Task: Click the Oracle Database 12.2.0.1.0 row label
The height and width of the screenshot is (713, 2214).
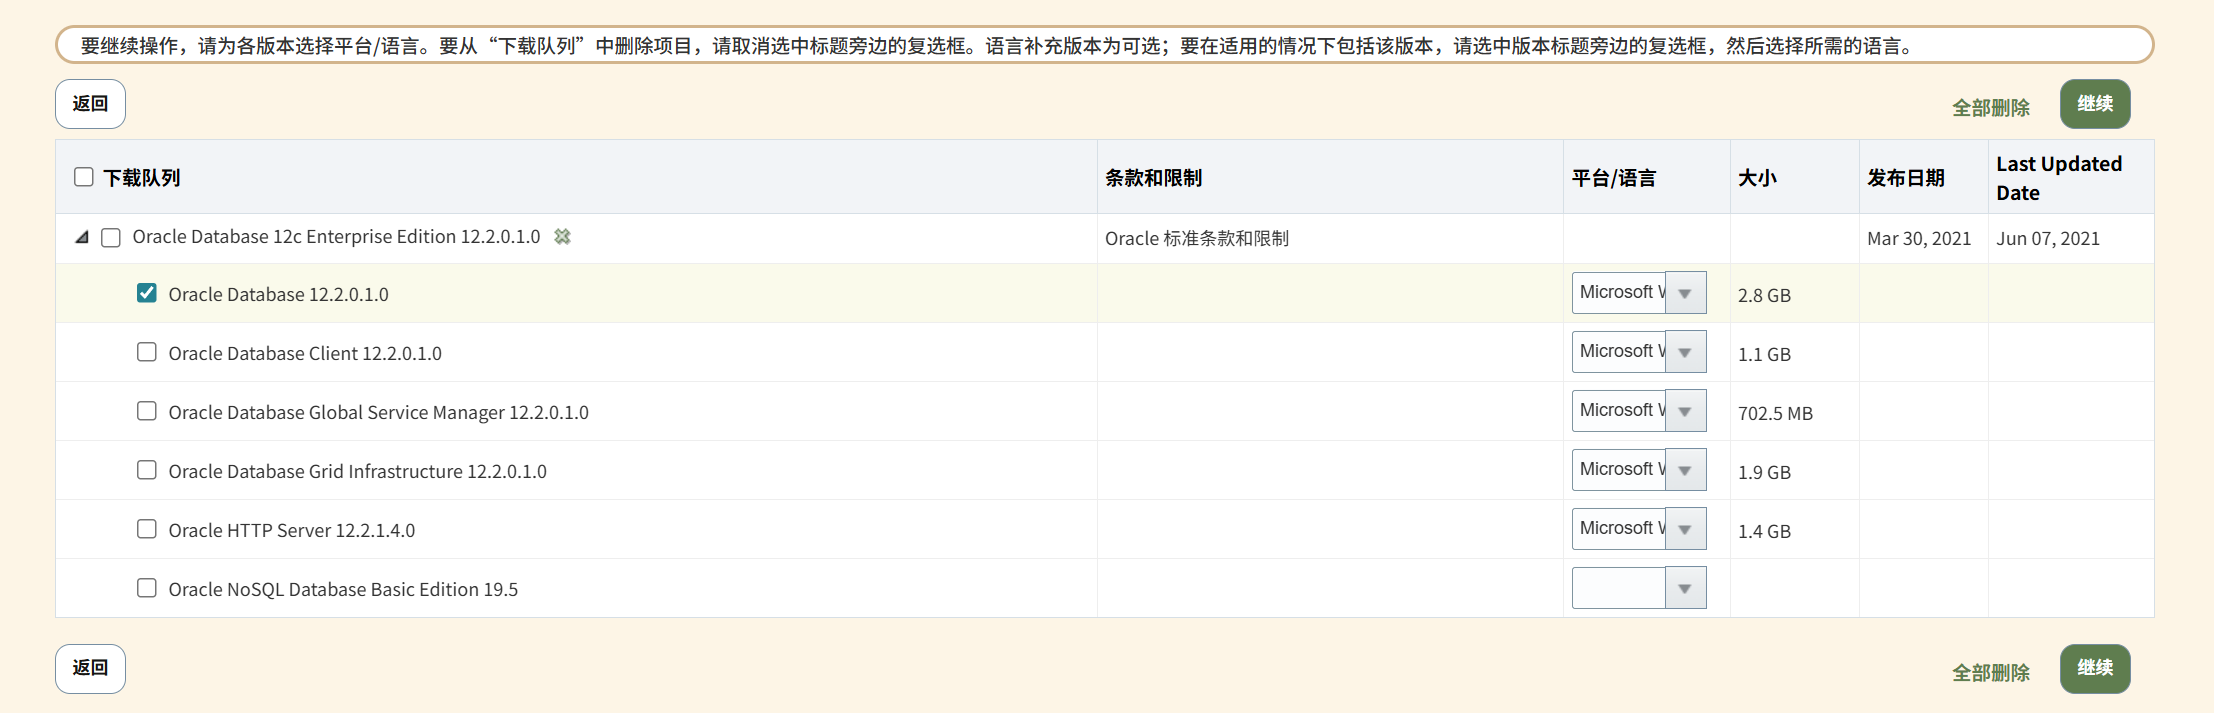Action: pos(278,294)
